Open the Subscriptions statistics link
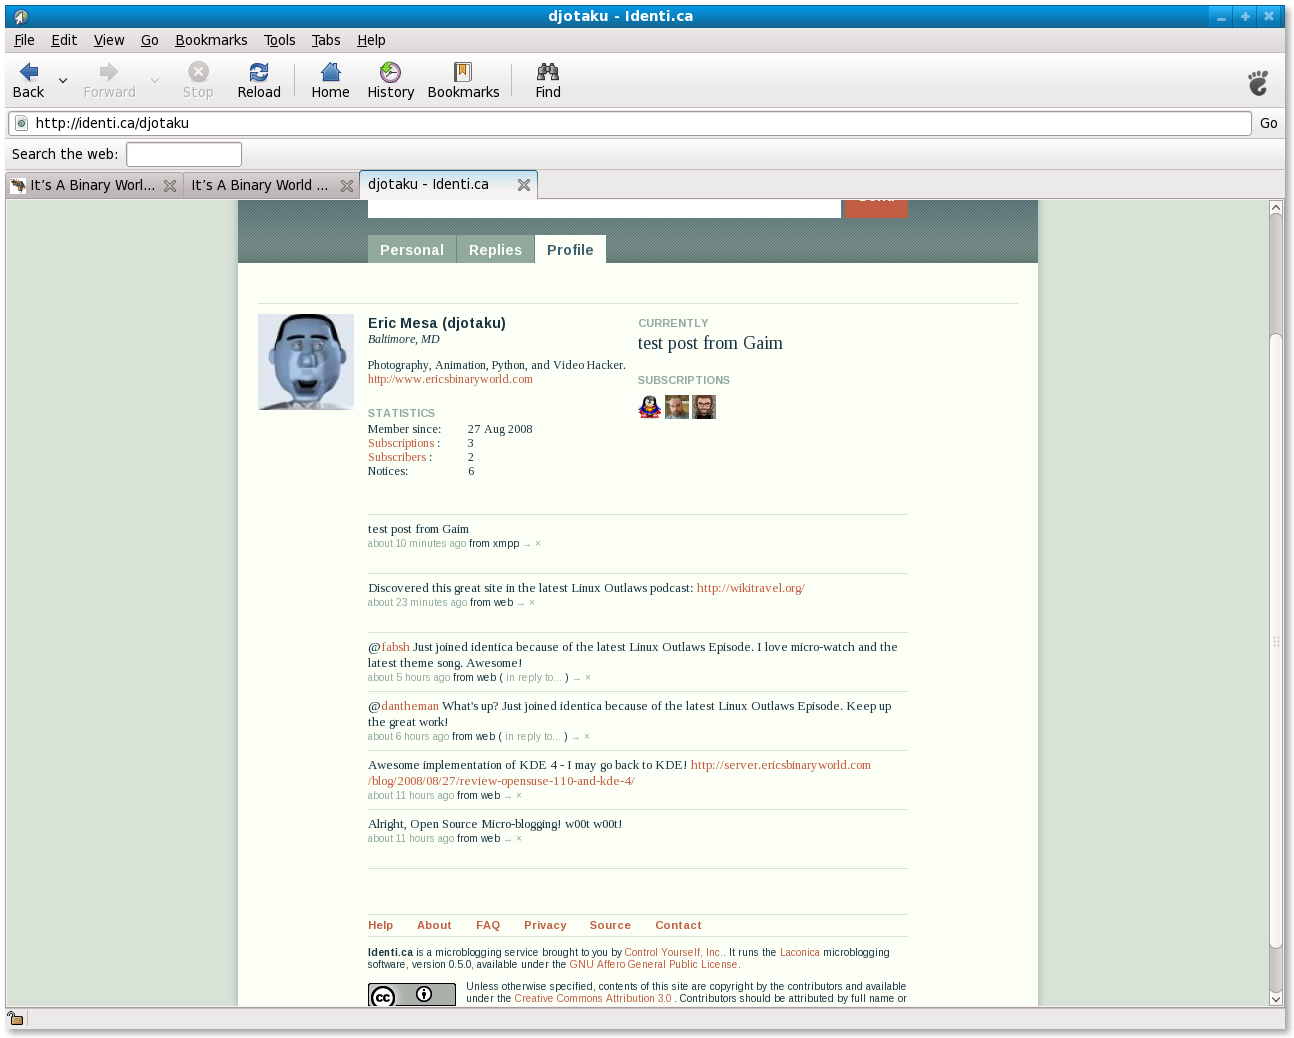Viewport: 1294px width, 1038px height. tap(401, 443)
